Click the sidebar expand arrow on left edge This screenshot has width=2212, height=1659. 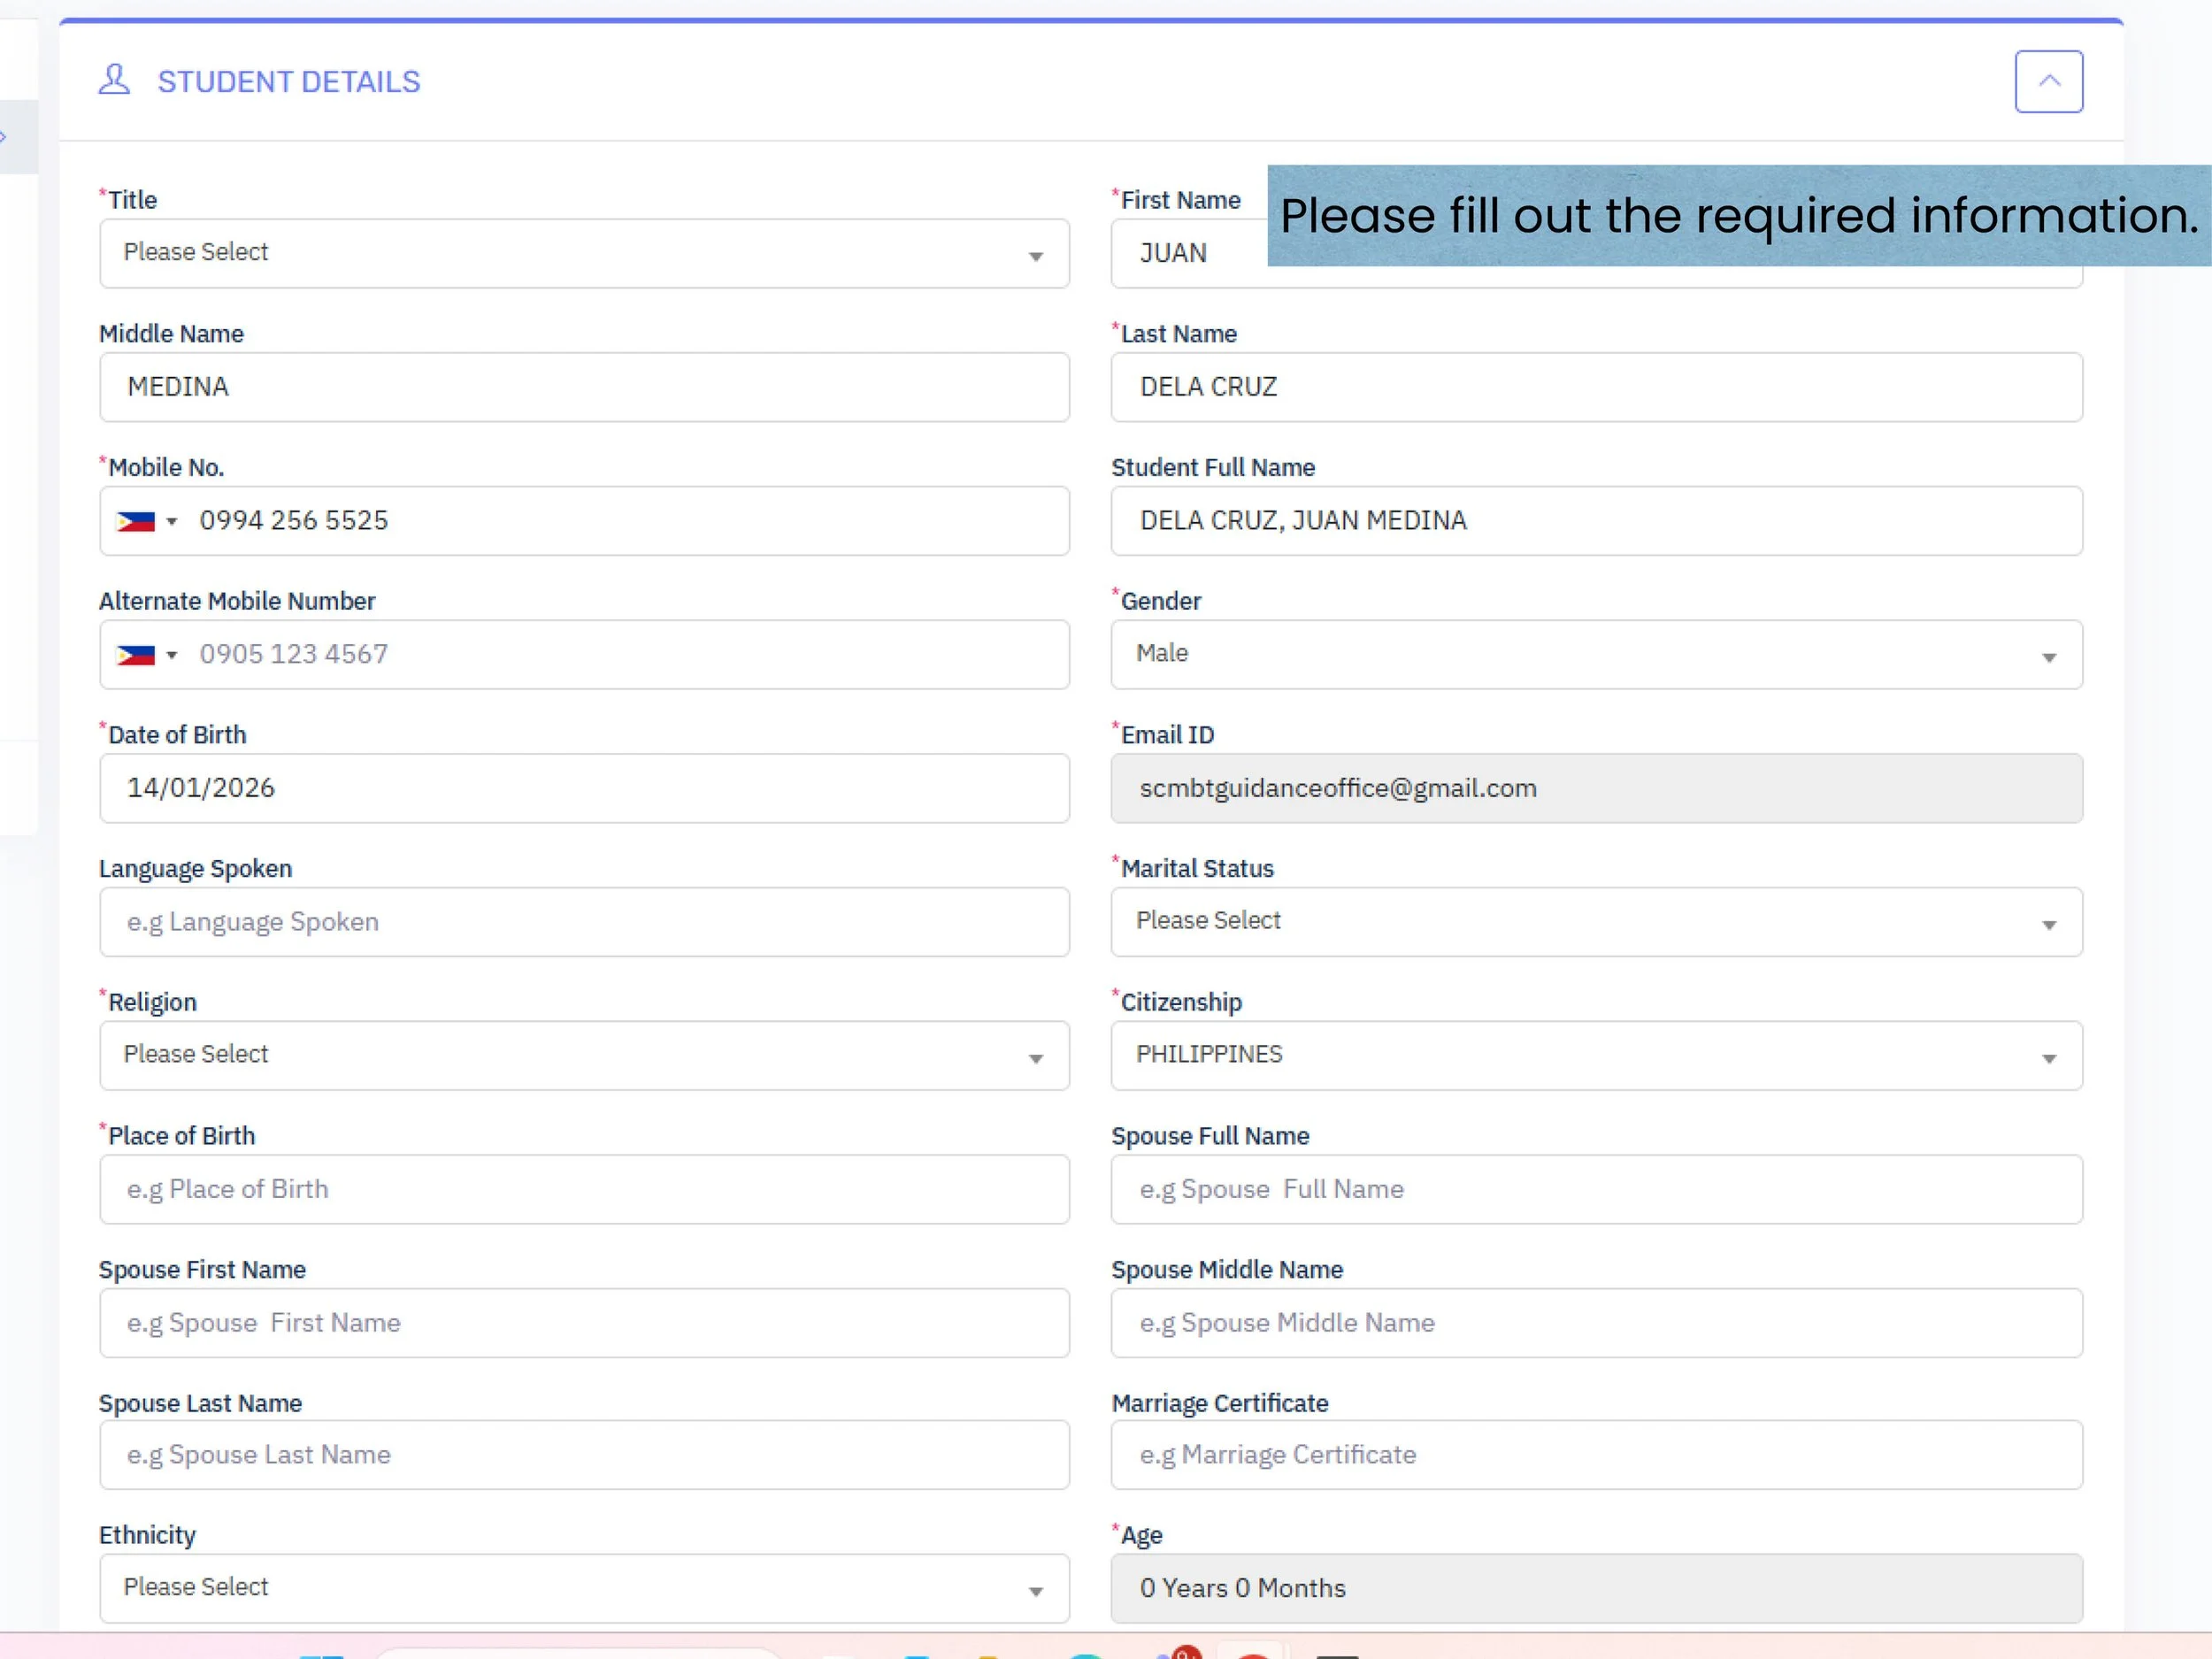click(6, 137)
